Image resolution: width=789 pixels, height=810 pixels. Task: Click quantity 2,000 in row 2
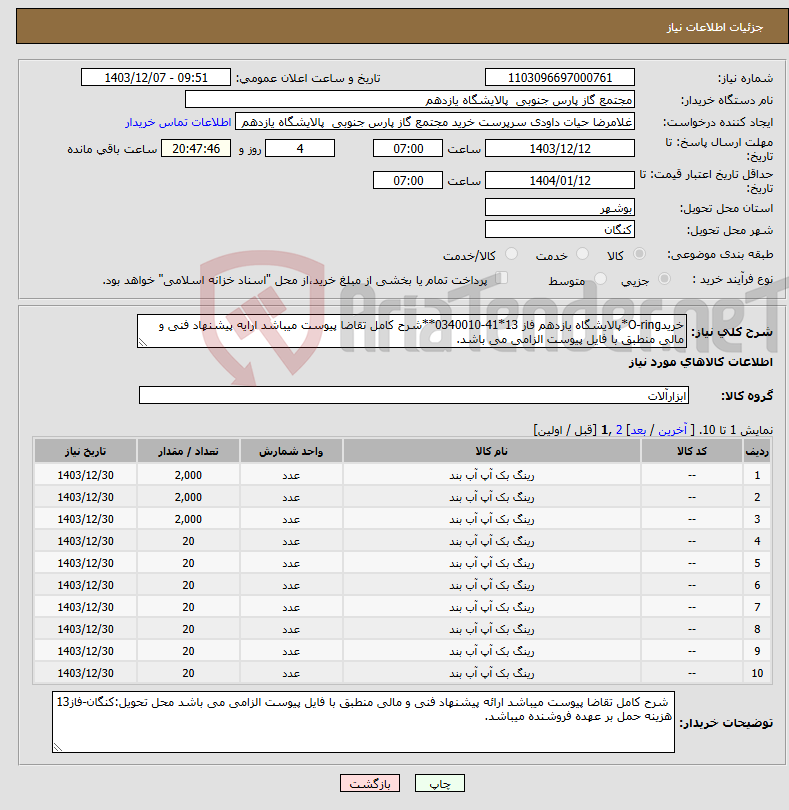(x=188, y=497)
